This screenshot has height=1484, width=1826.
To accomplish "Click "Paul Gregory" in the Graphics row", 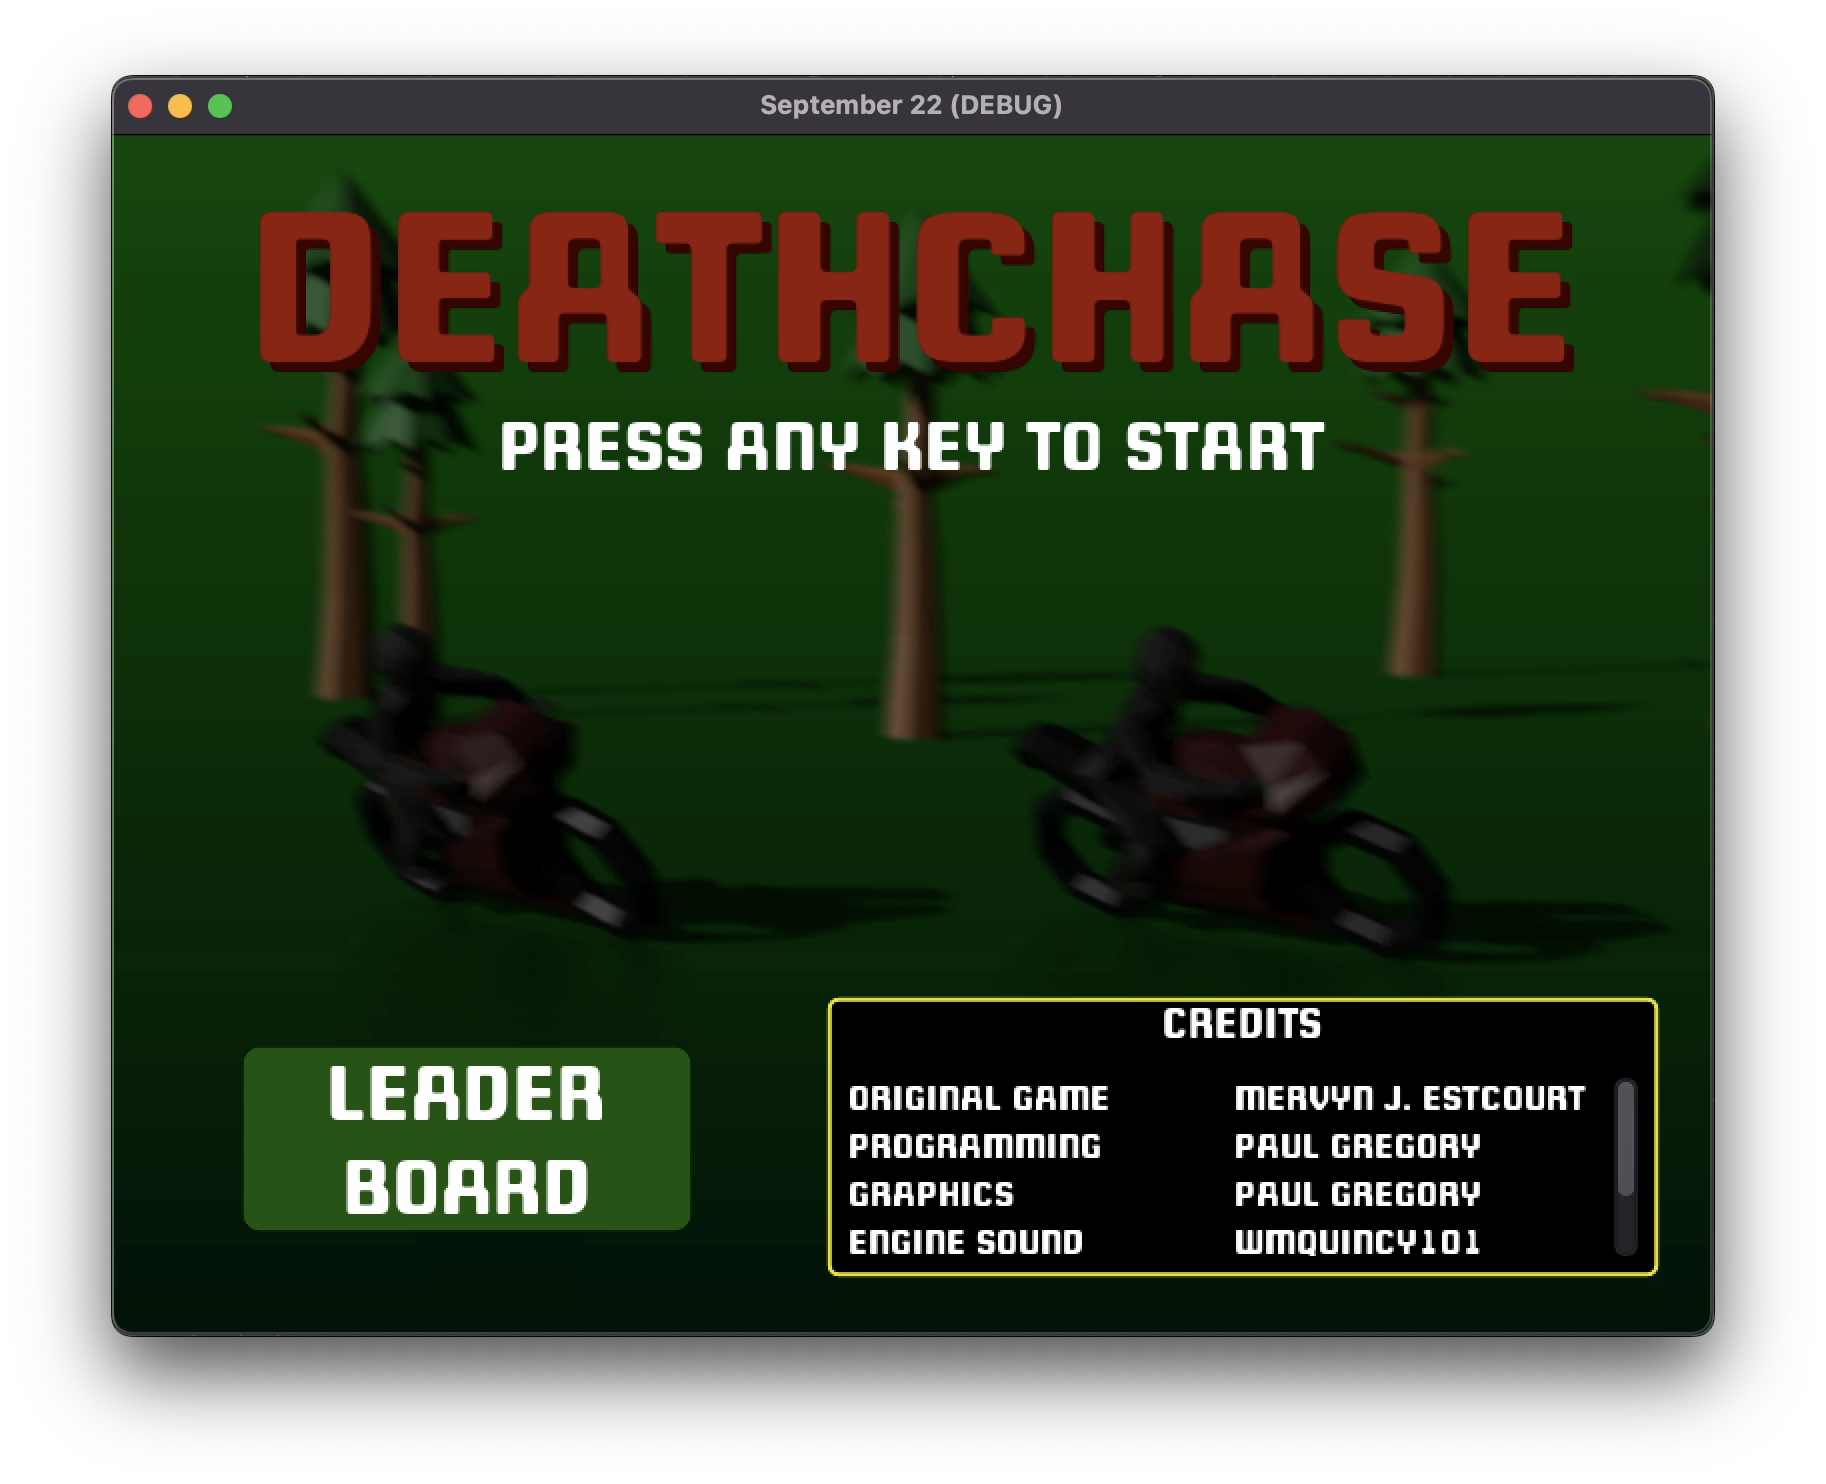I will [x=1357, y=1194].
